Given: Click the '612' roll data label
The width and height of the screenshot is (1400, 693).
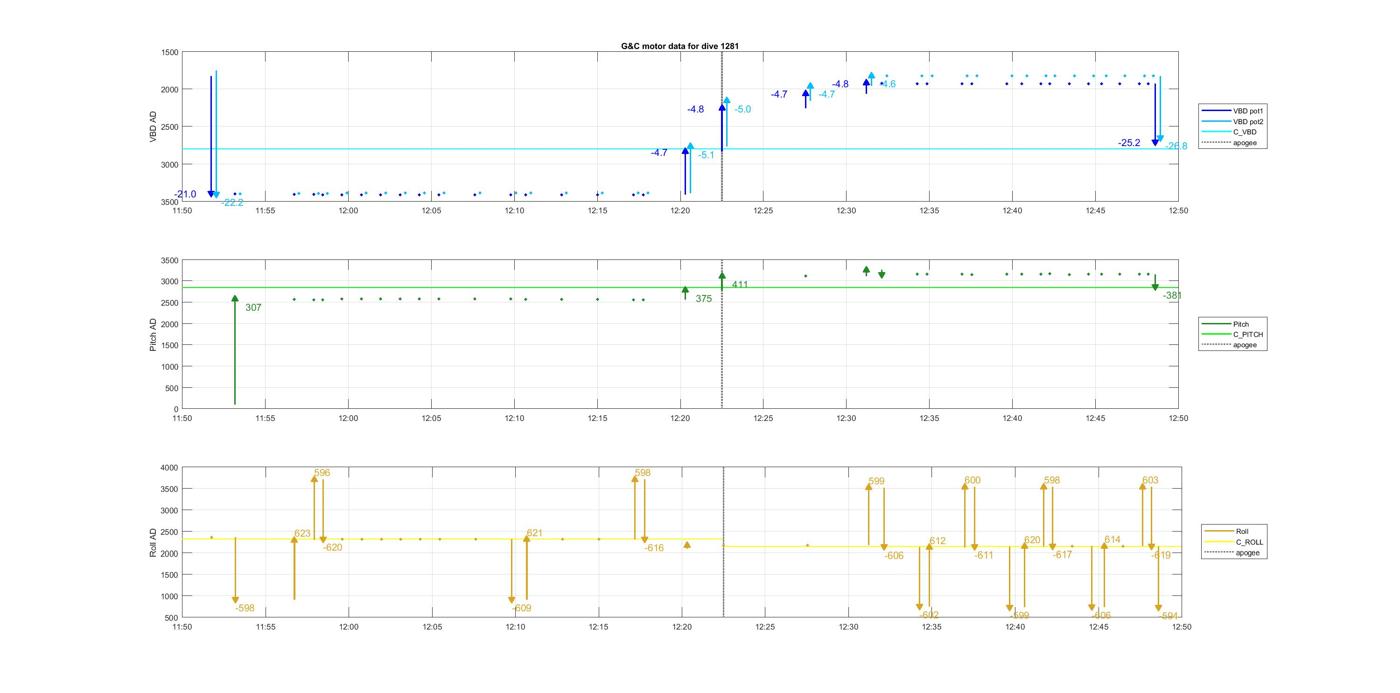Looking at the screenshot, I should 937,541.
